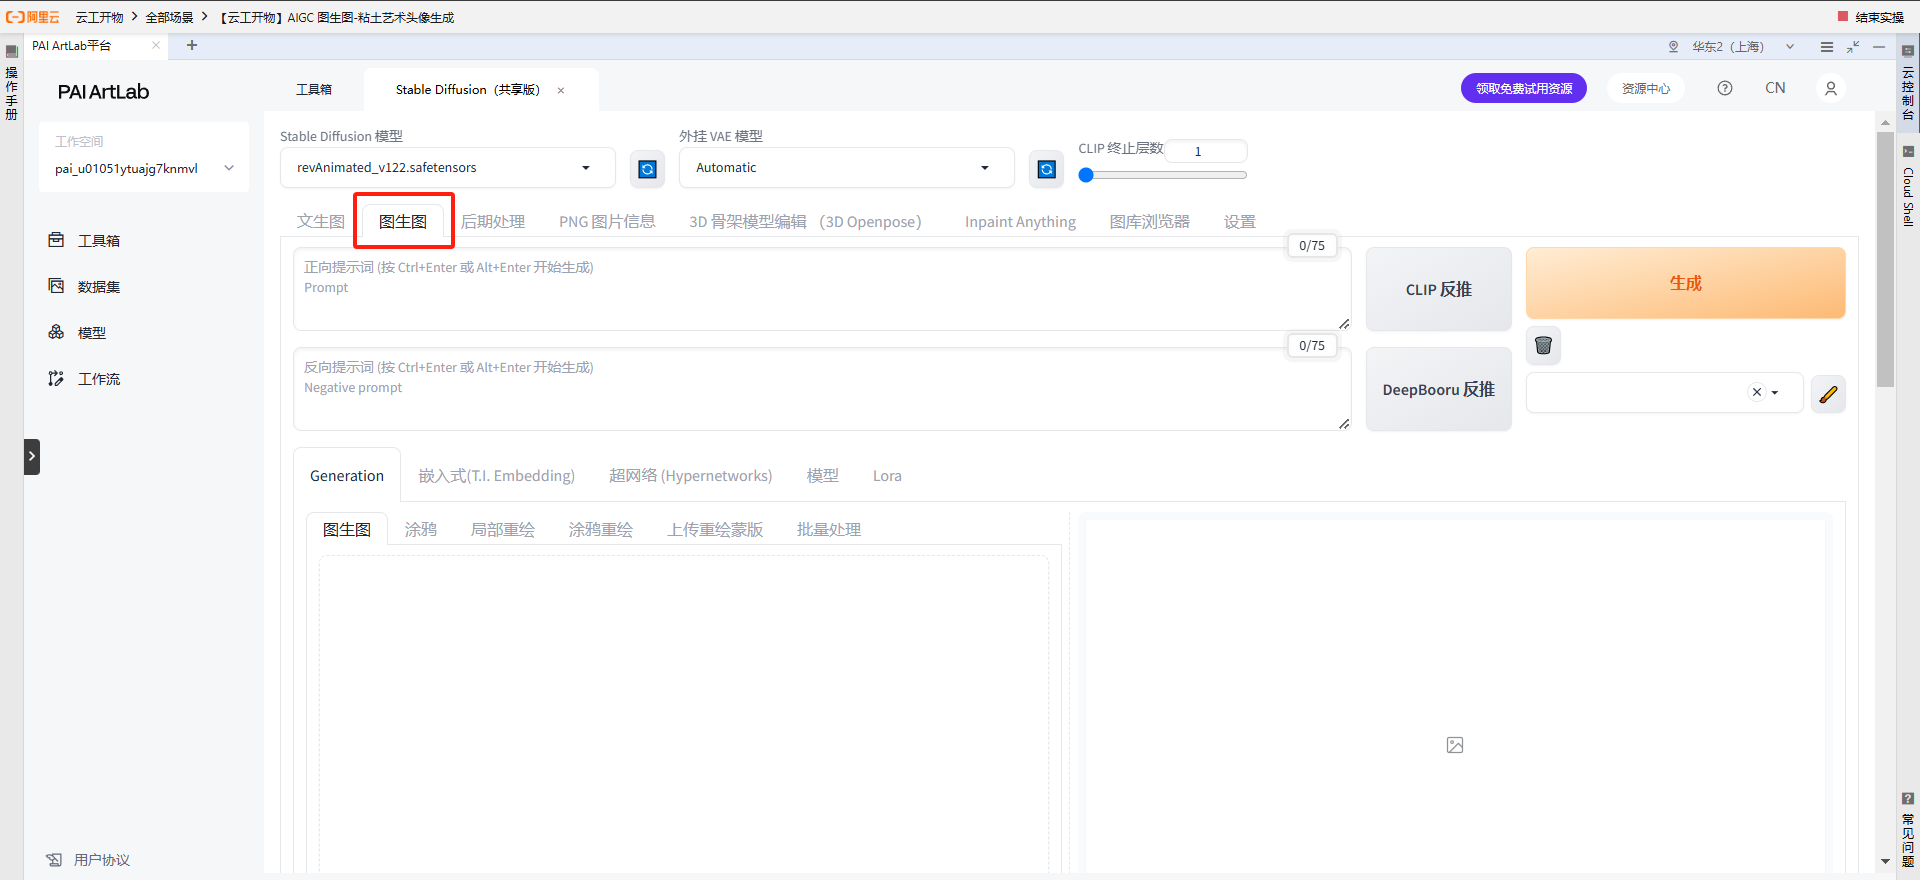Click the 结束实操 button
Image resolution: width=1920 pixels, height=880 pixels.
coord(1871,17)
